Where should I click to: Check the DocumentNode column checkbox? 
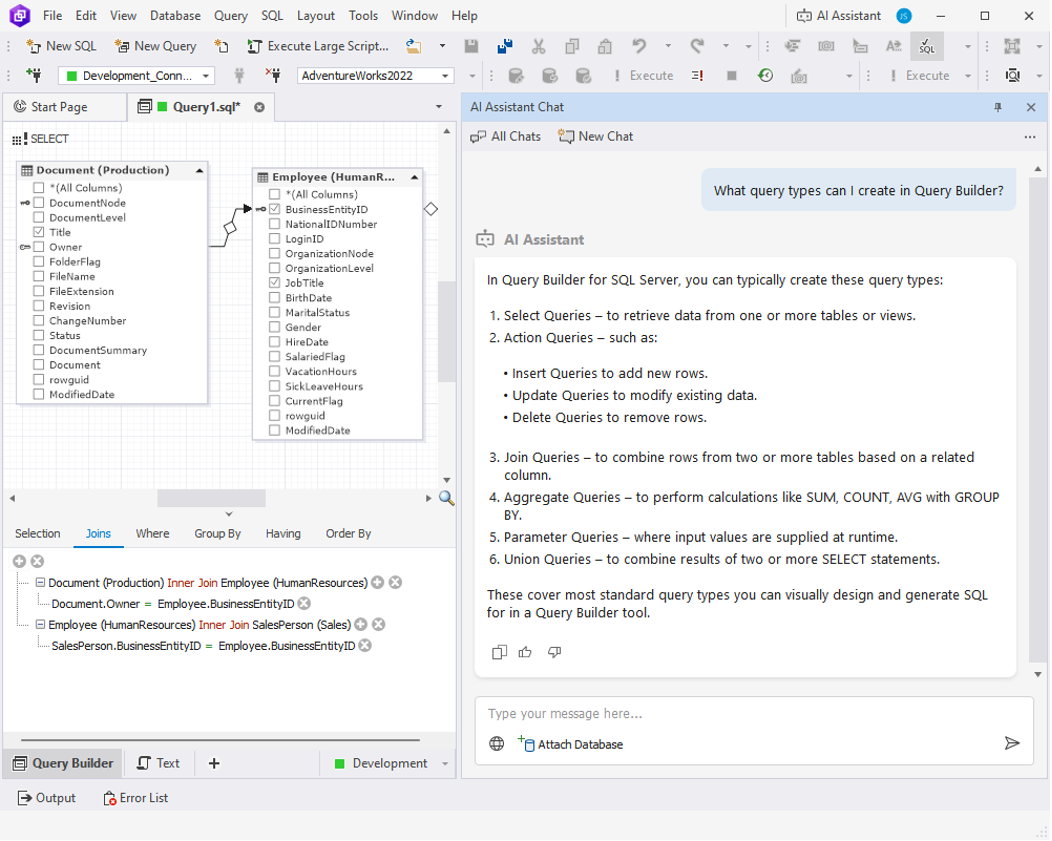tap(39, 203)
